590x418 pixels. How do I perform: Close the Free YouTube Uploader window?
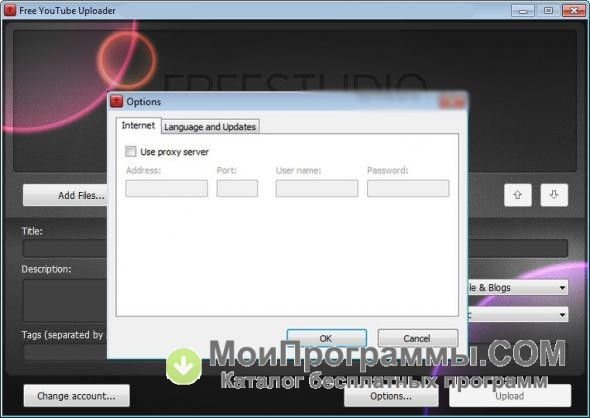pos(574,11)
